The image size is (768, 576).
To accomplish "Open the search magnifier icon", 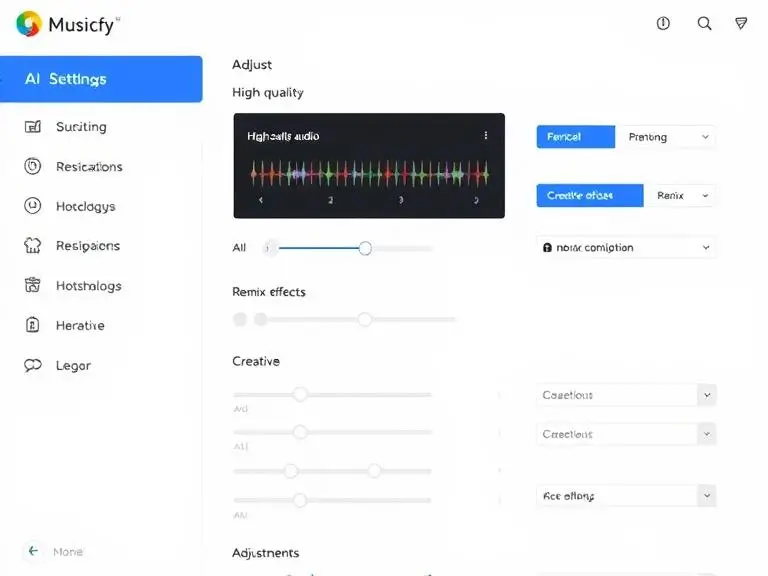I will 704,24.
